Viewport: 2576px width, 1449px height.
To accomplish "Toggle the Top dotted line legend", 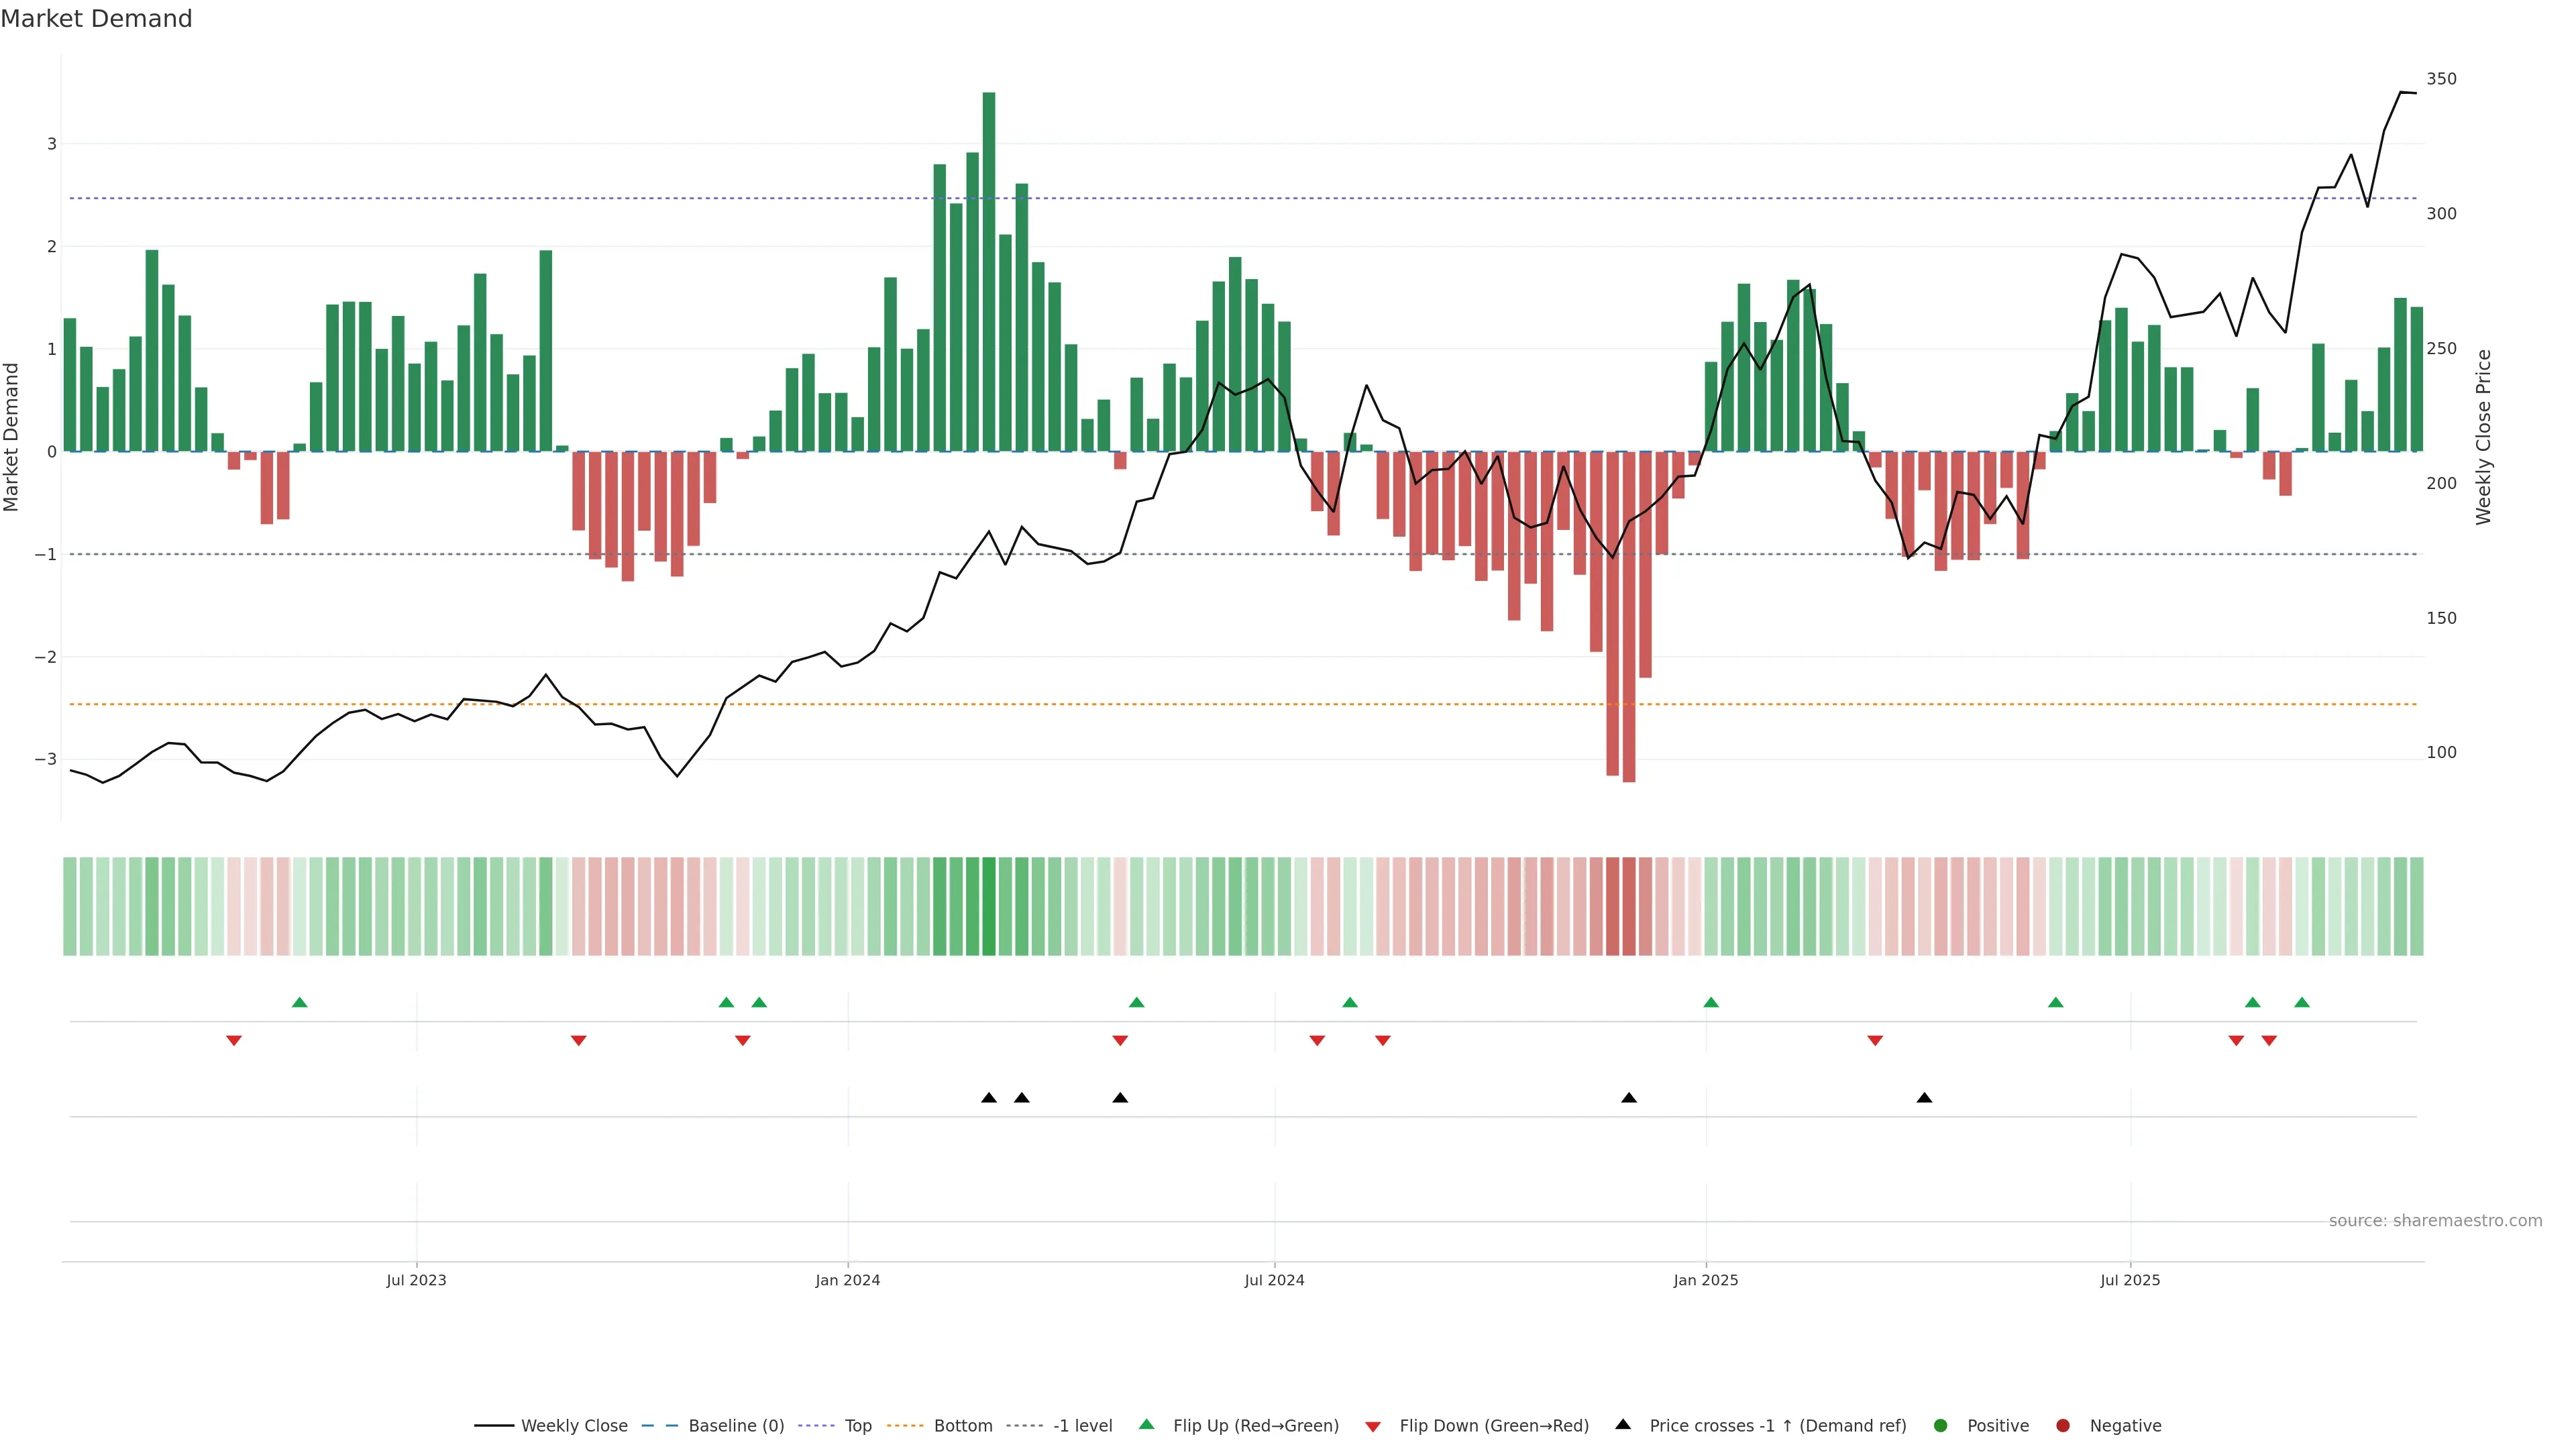I will click(857, 1426).
